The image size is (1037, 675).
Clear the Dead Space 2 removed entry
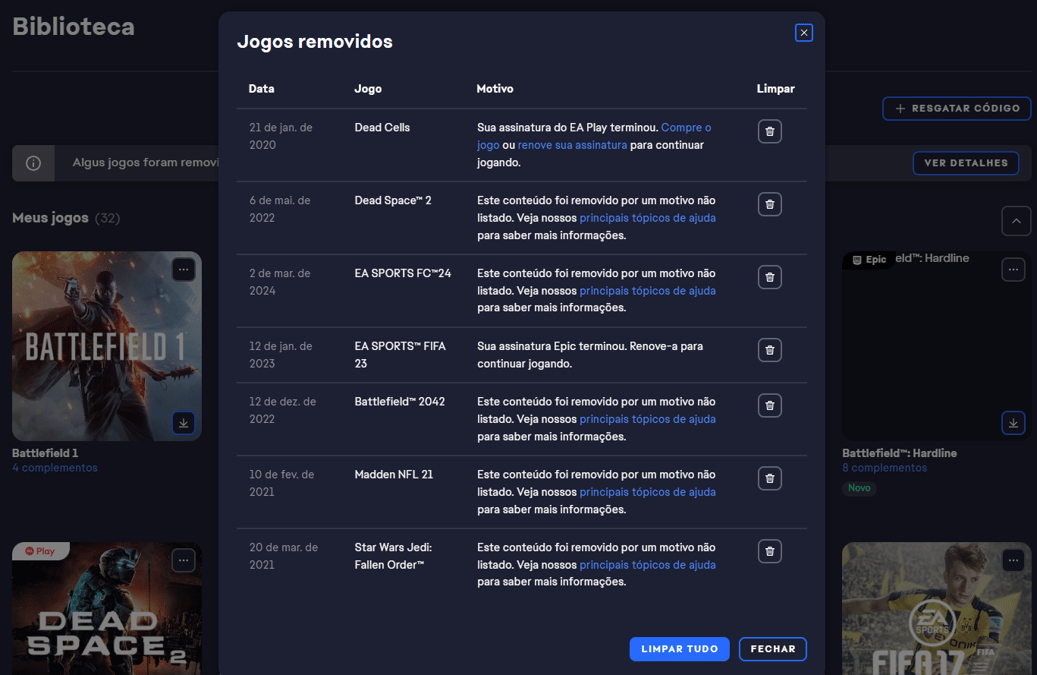769,204
